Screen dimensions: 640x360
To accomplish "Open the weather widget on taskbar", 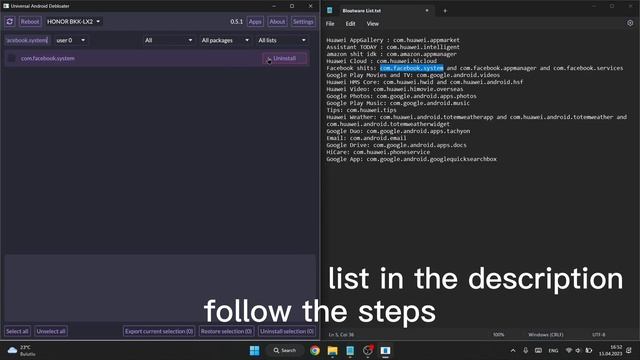I will (21, 351).
